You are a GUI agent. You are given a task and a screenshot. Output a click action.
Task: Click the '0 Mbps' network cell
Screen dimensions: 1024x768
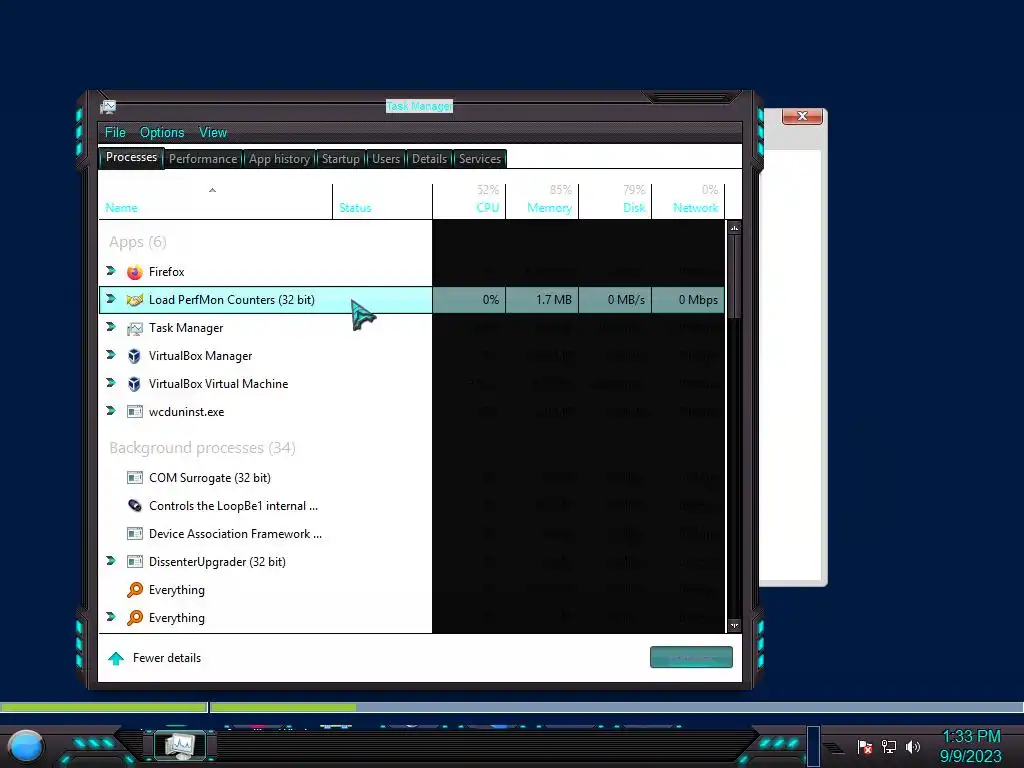coord(689,300)
